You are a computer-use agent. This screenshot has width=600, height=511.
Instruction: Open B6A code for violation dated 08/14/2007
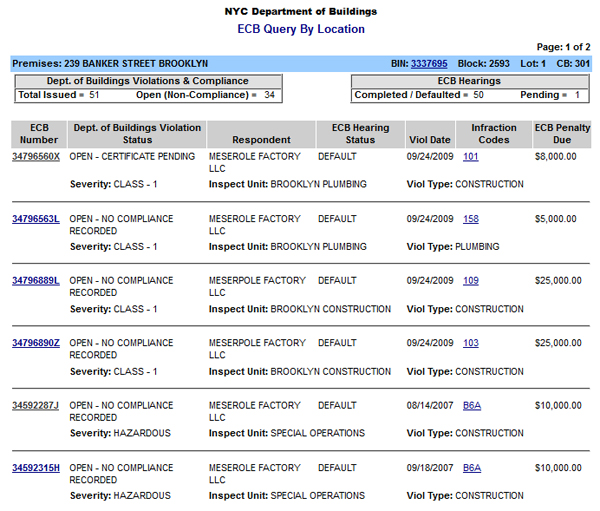point(472,406)
